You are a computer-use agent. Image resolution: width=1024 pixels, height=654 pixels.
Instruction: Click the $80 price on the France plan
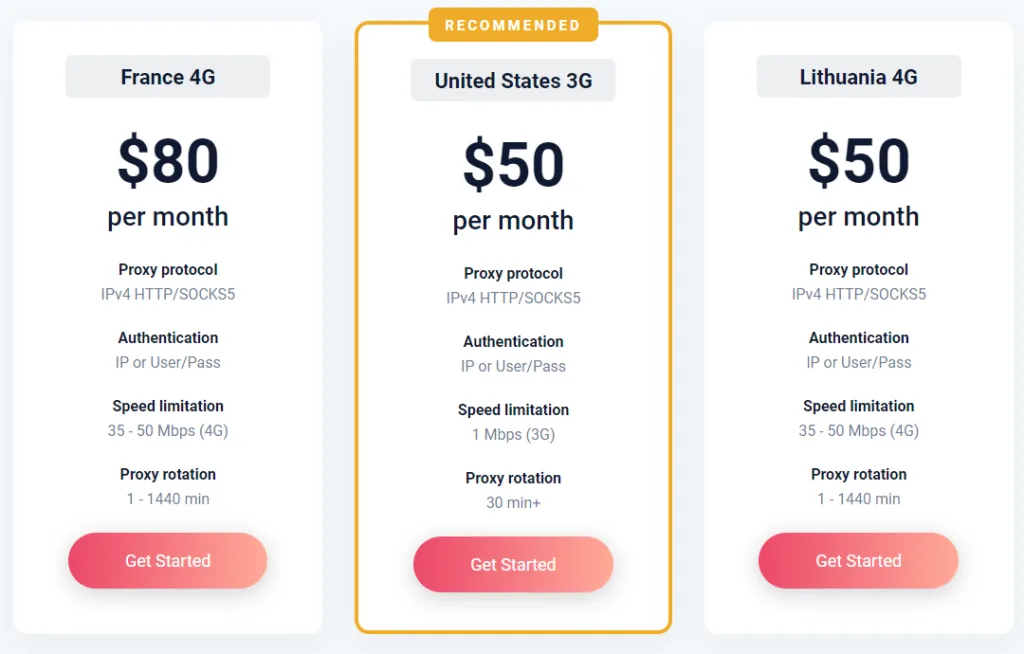[x=168, y=161]
